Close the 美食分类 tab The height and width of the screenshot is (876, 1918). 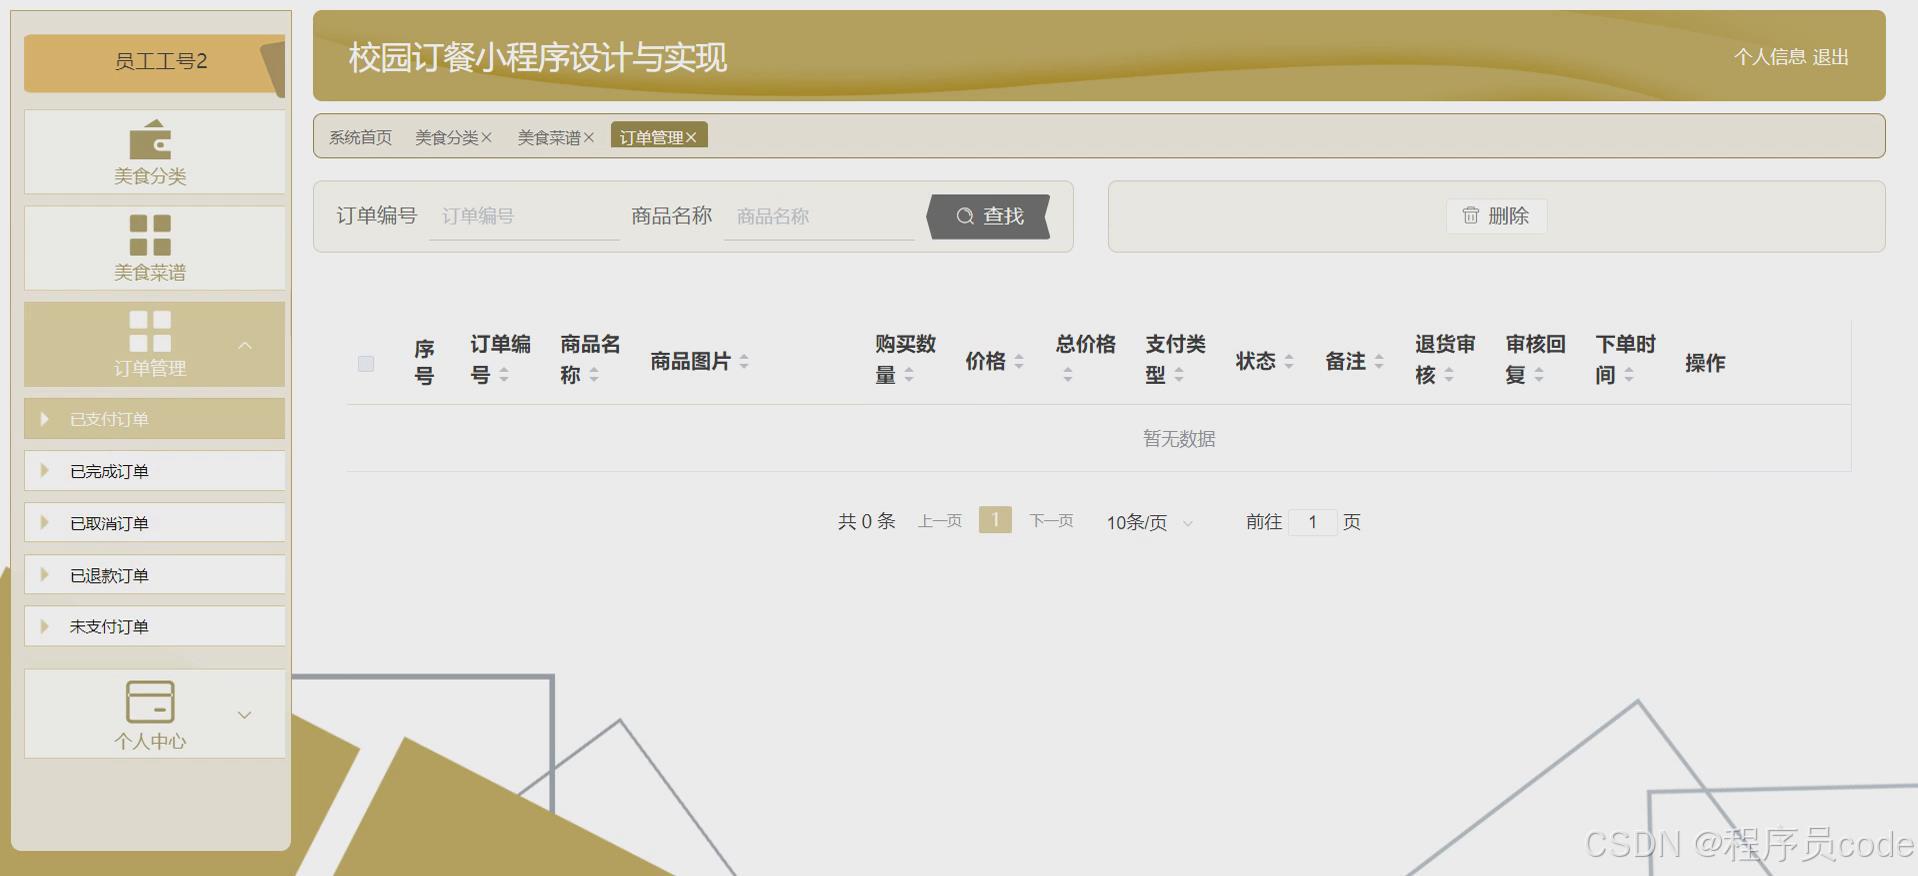coord(487,138)
